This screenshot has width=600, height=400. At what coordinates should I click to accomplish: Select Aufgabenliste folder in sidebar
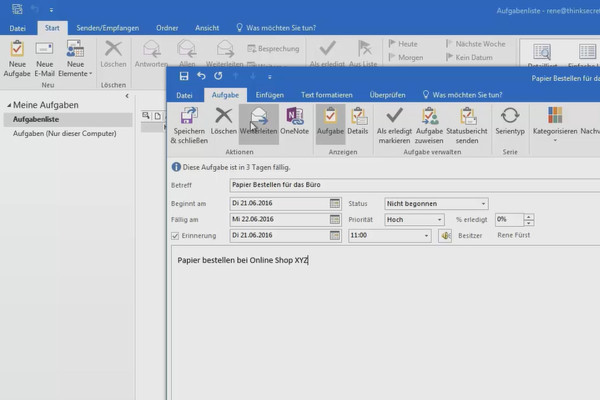(68, 119)
